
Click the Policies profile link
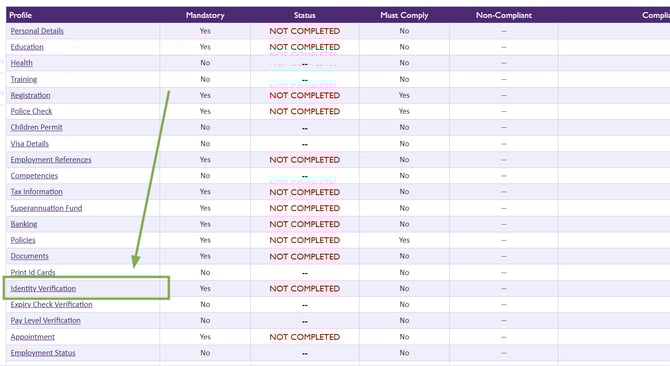point(23,240)
